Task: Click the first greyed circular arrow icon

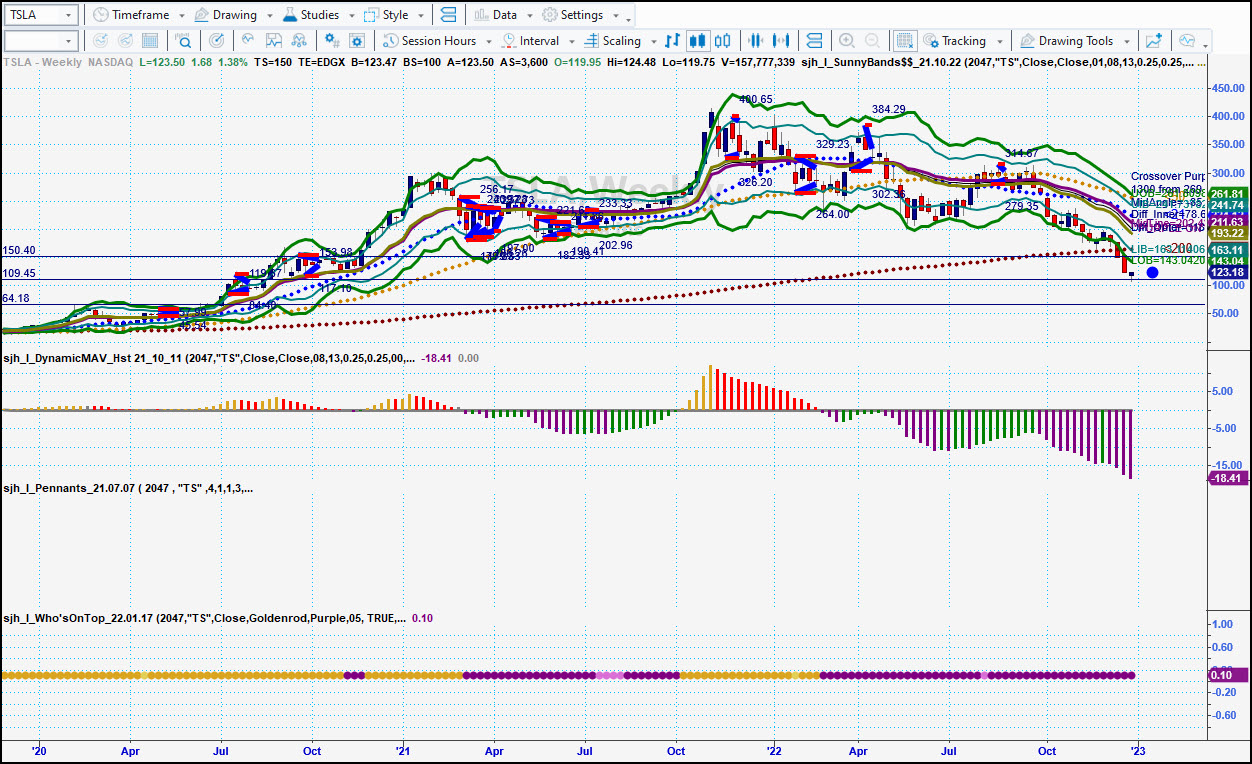Action: coord(99,41)
